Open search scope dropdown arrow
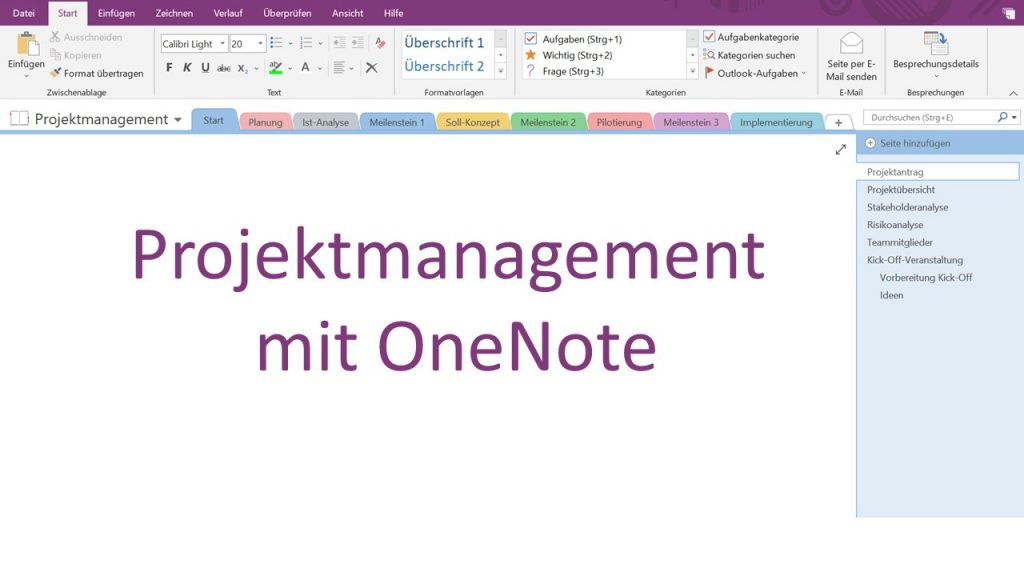Viewport: 1024px width, 576px height. coord(1014,118)
